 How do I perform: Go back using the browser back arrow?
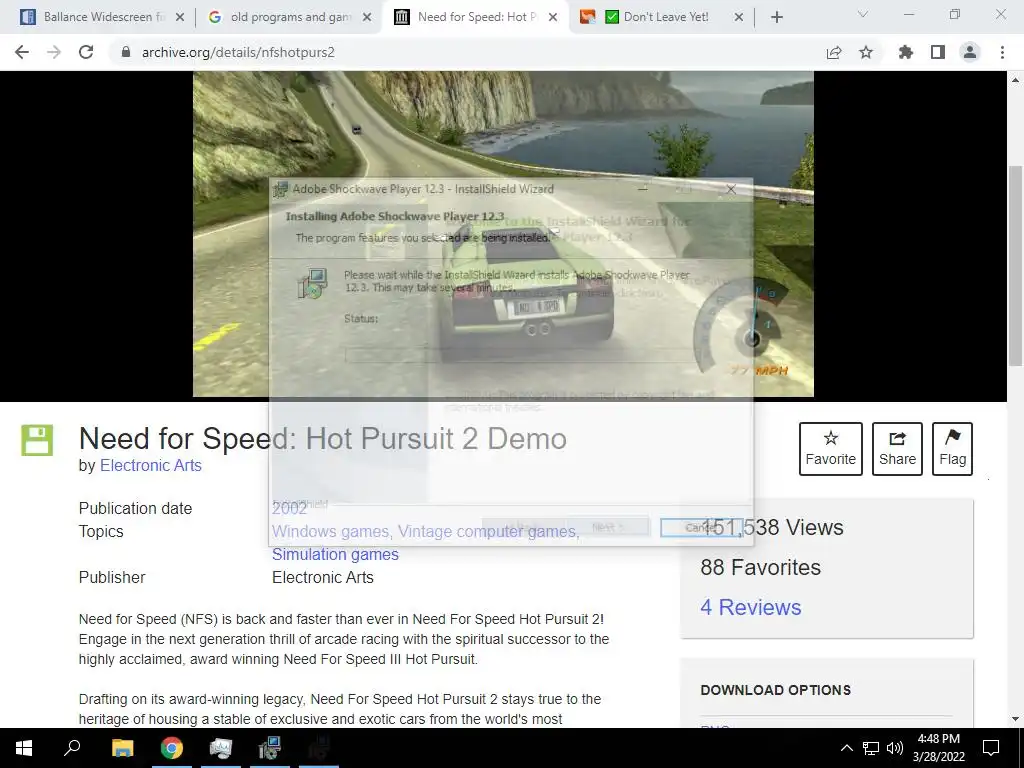(x=22, y=52)
